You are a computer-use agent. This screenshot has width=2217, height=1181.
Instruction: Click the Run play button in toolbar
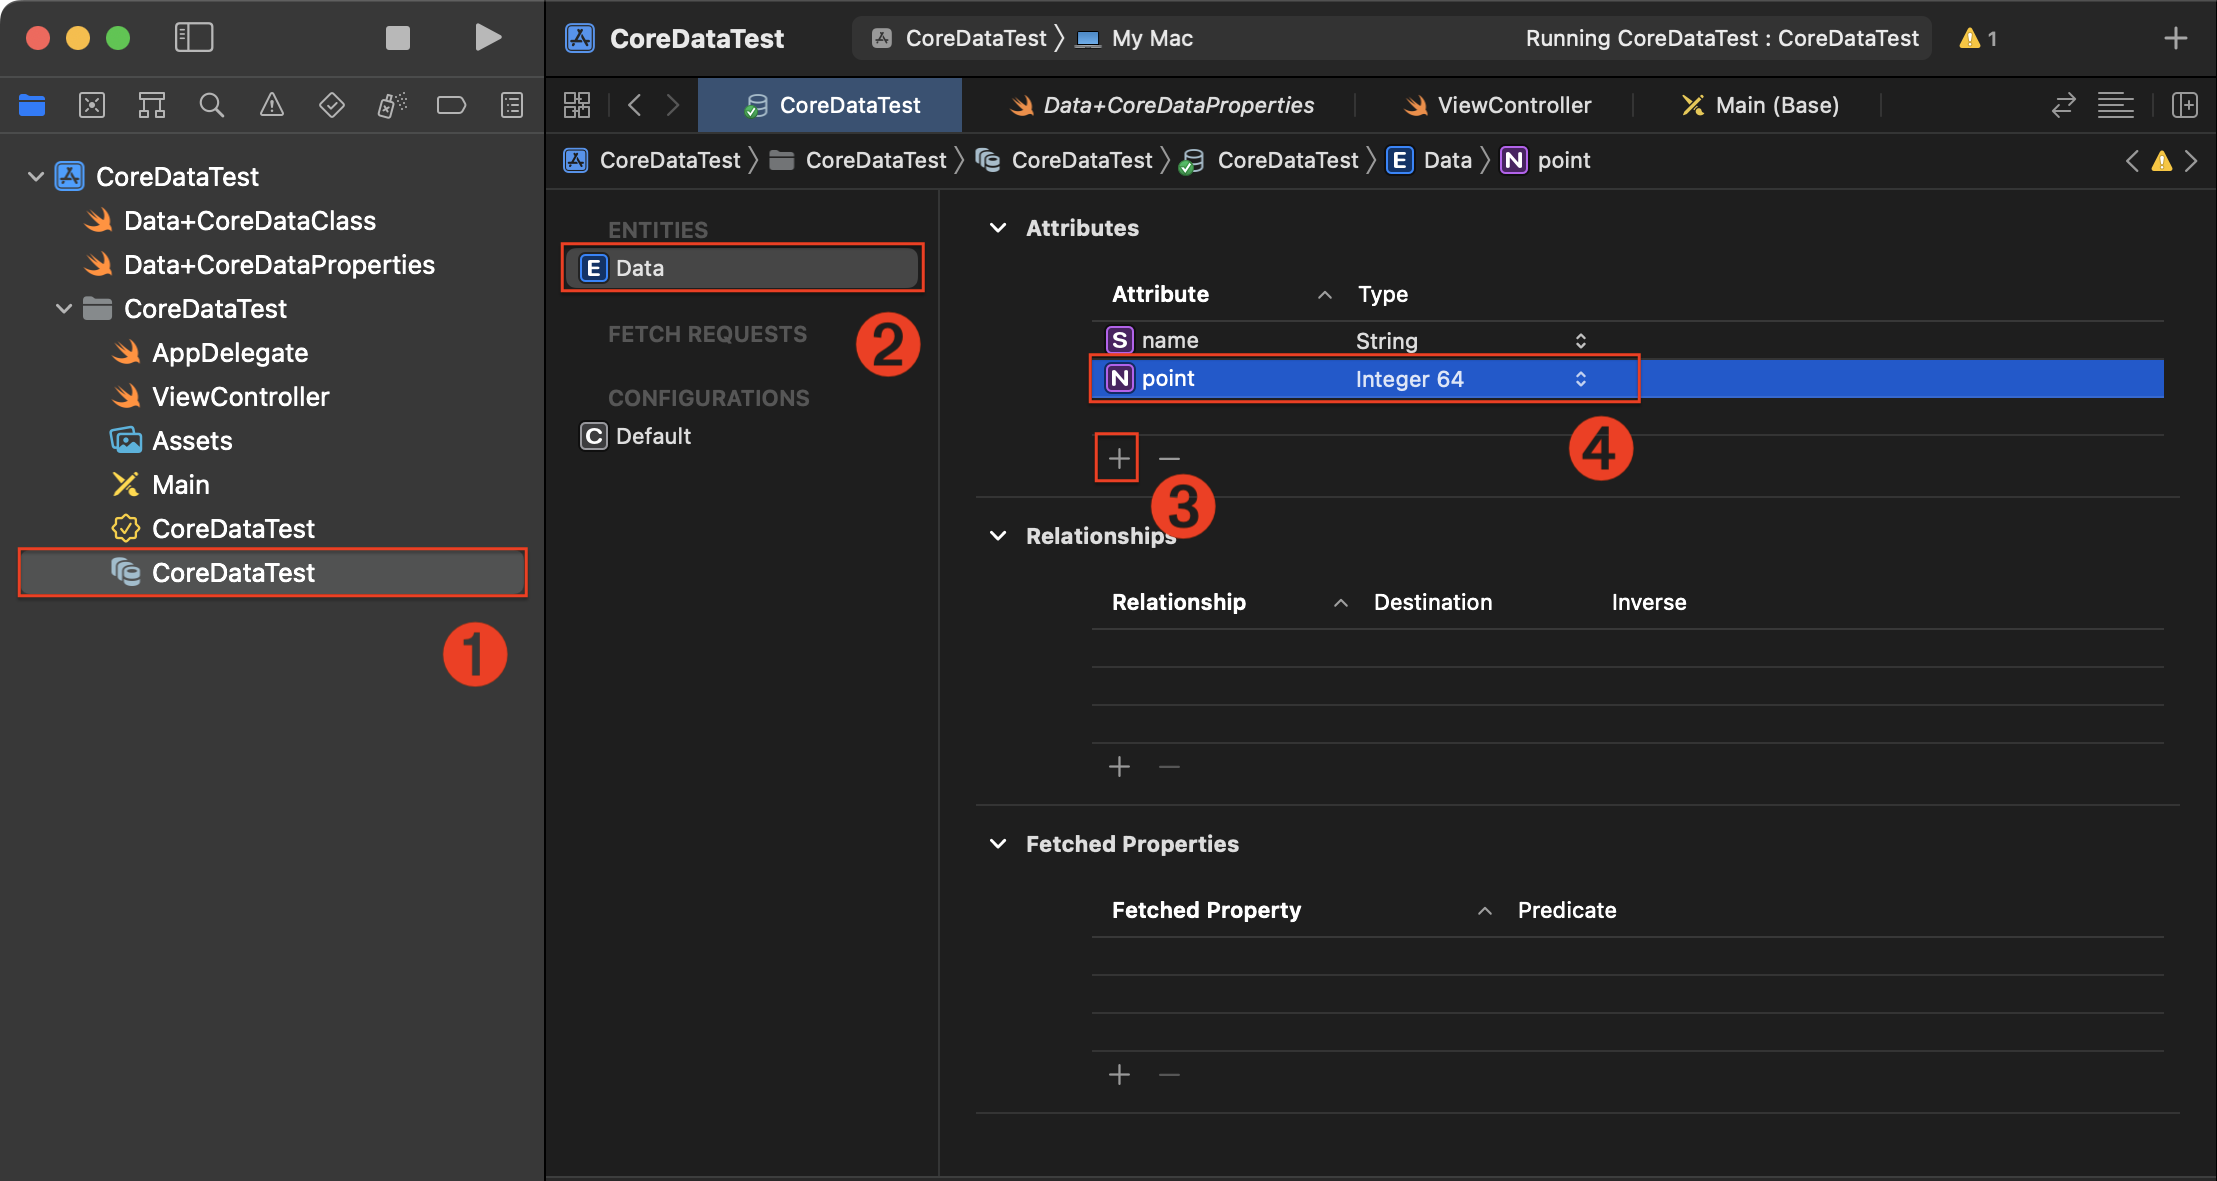tap(487, 38)
